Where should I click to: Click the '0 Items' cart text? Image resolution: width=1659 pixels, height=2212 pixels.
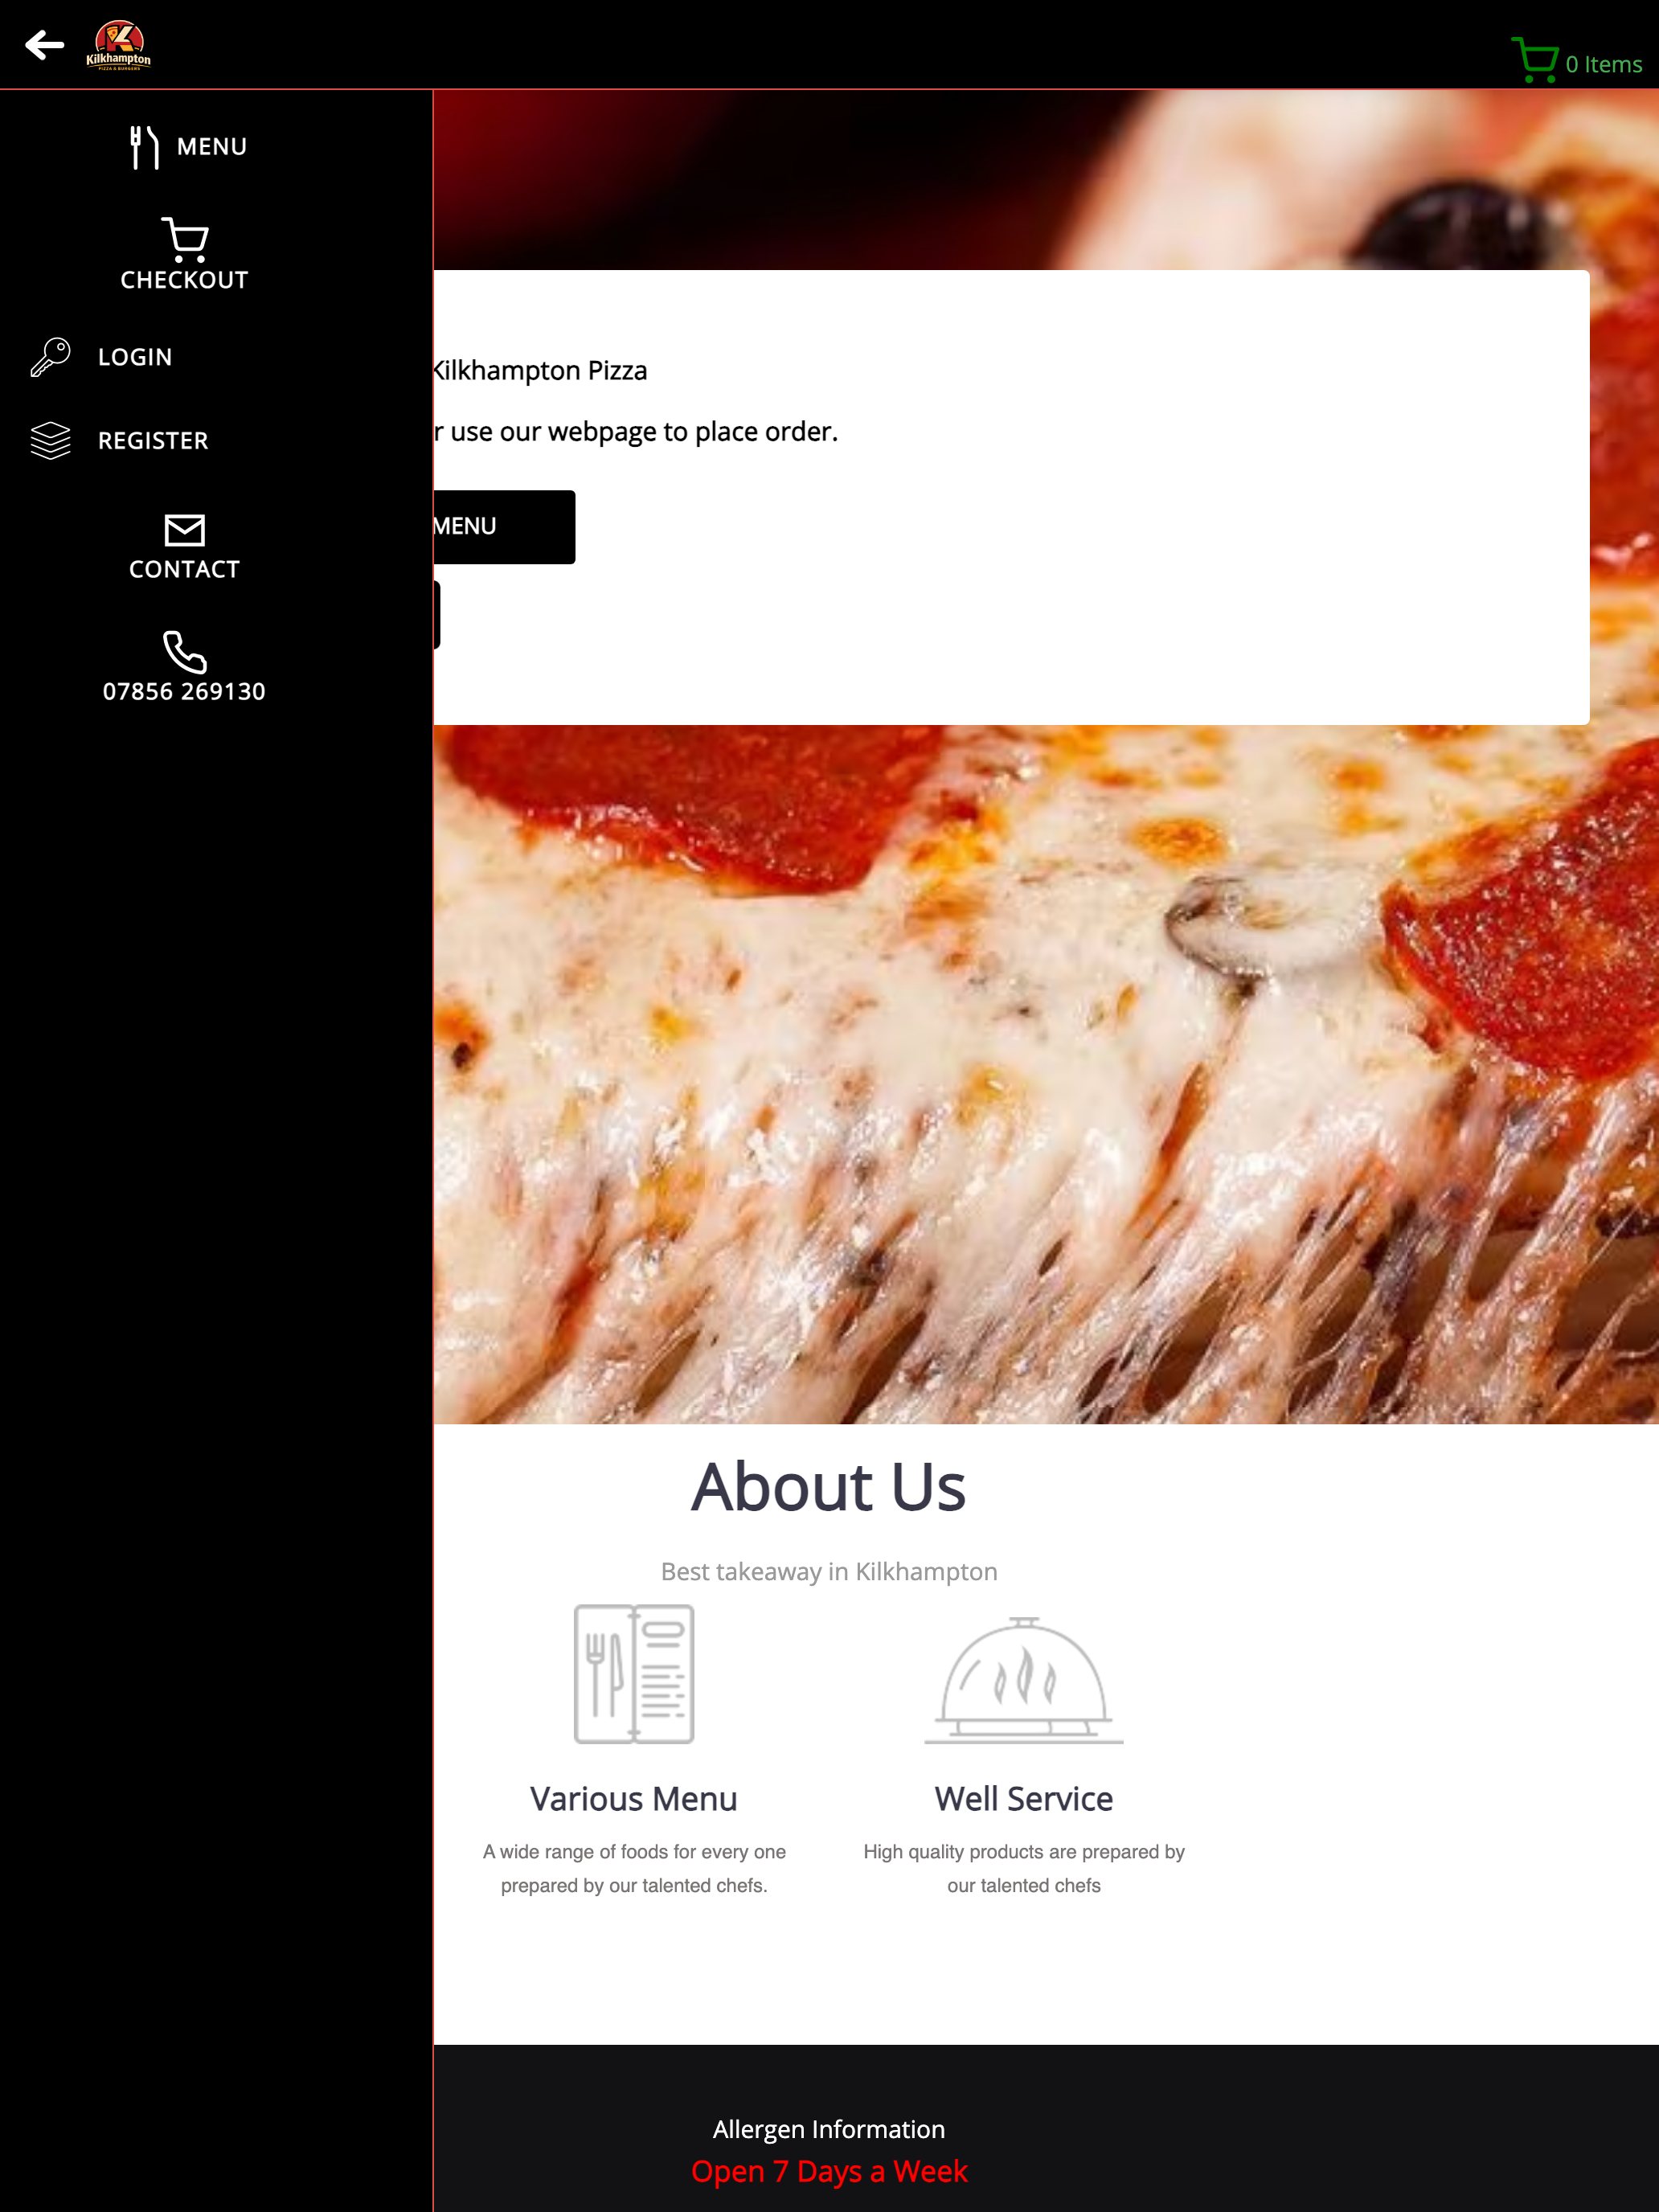[x=1603, y=65]
